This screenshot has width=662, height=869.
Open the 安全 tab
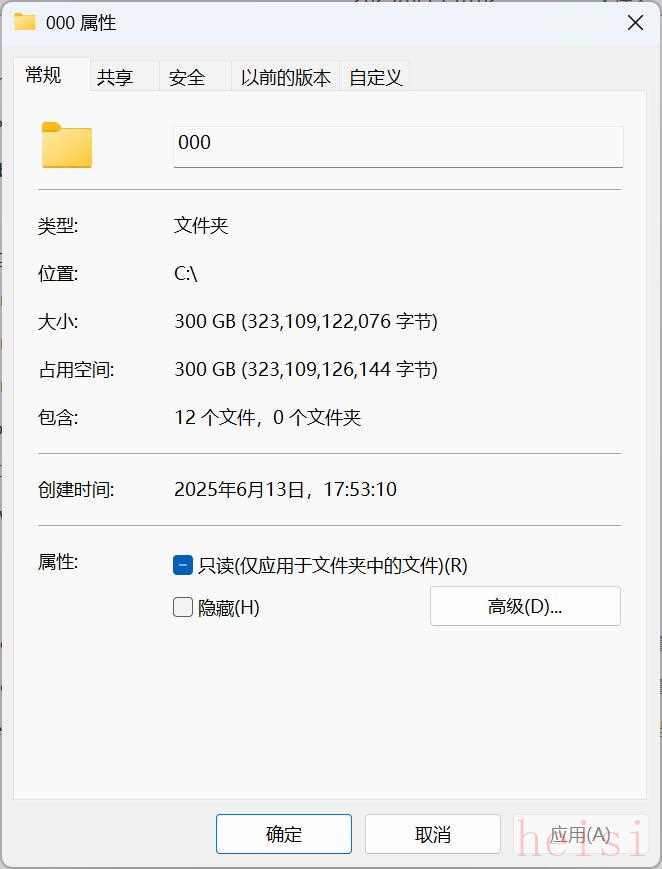pos(187,77)
